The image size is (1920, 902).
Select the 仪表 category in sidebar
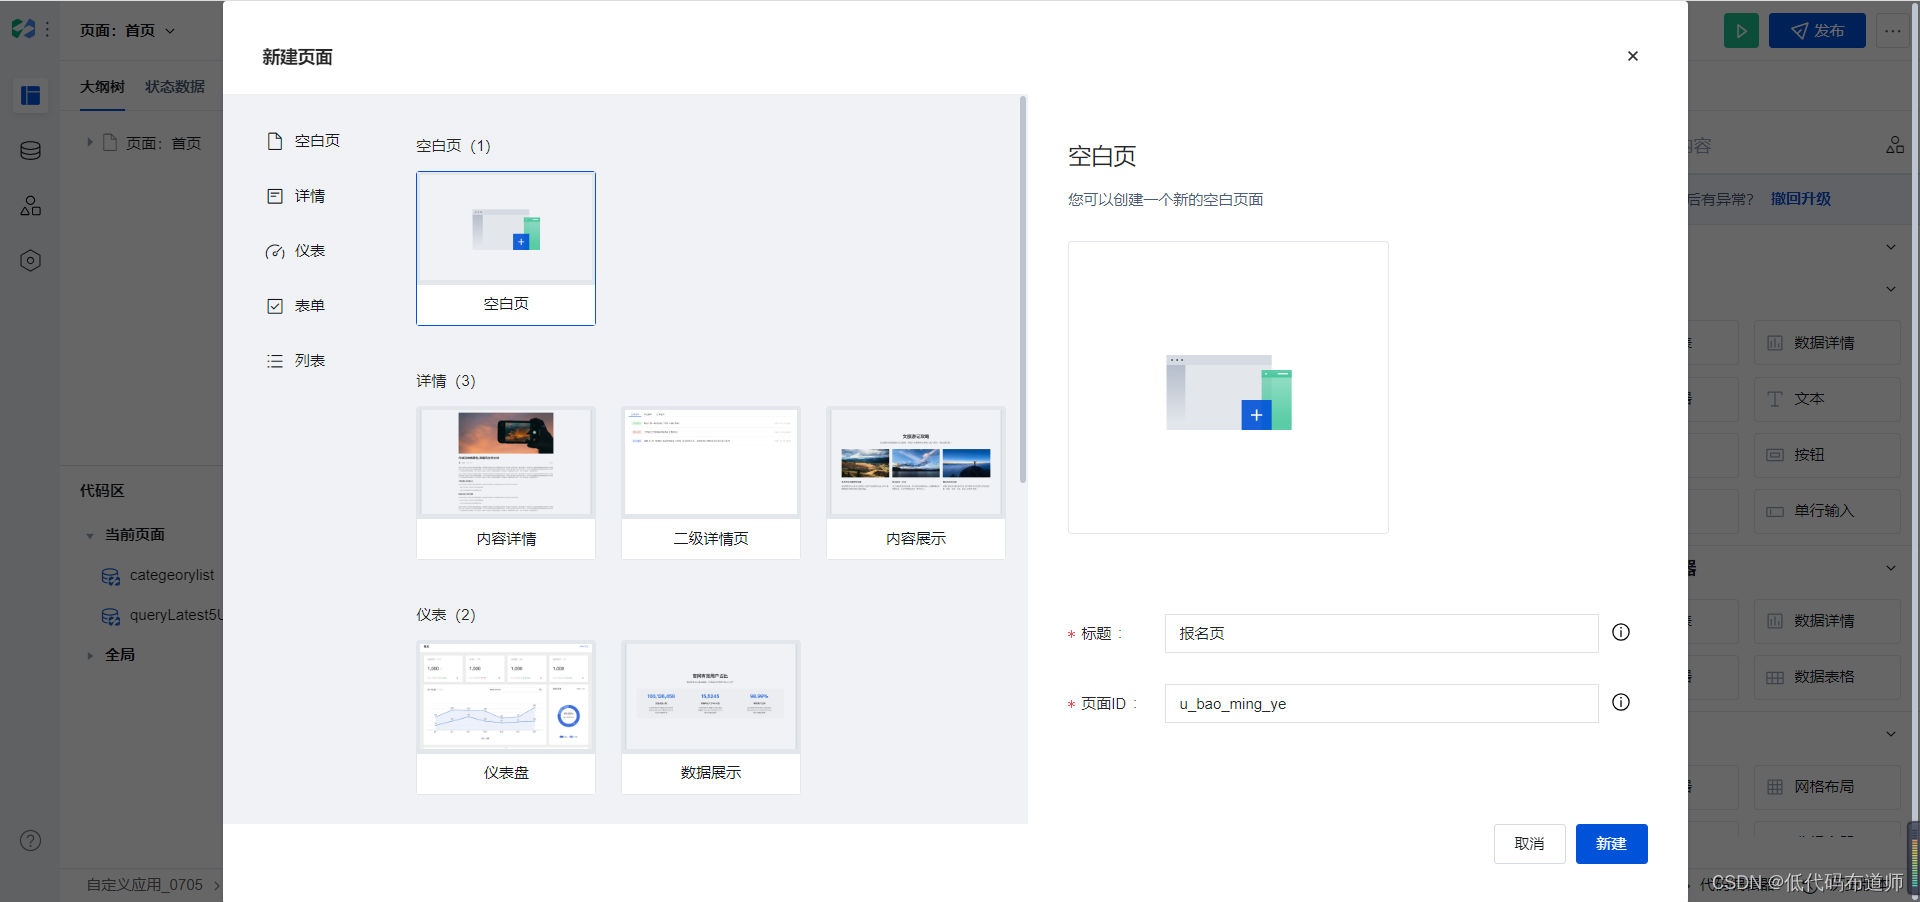(296, 251)
